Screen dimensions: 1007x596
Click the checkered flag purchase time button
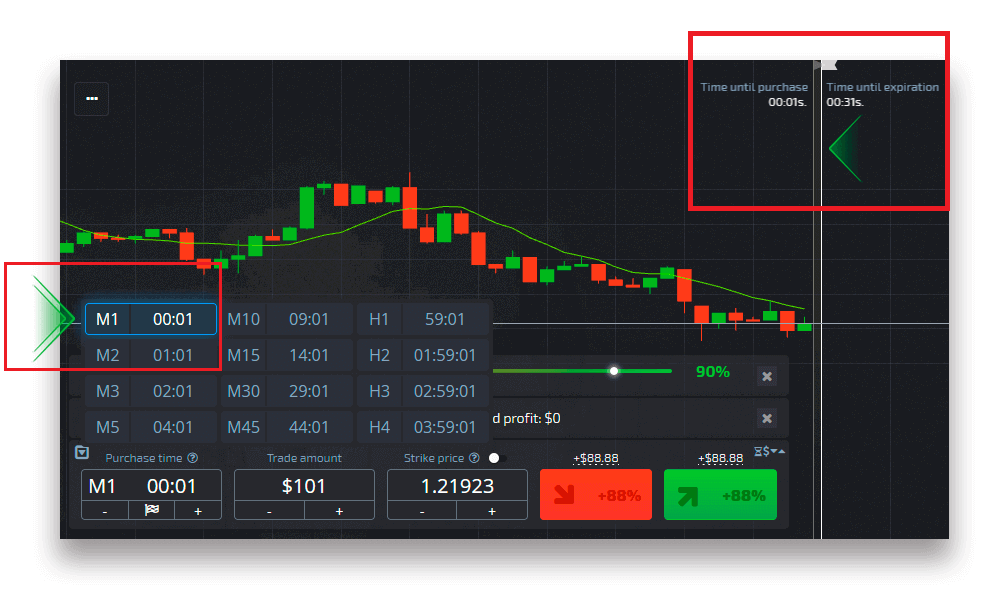pyautogui.click(x=152, y=510)
